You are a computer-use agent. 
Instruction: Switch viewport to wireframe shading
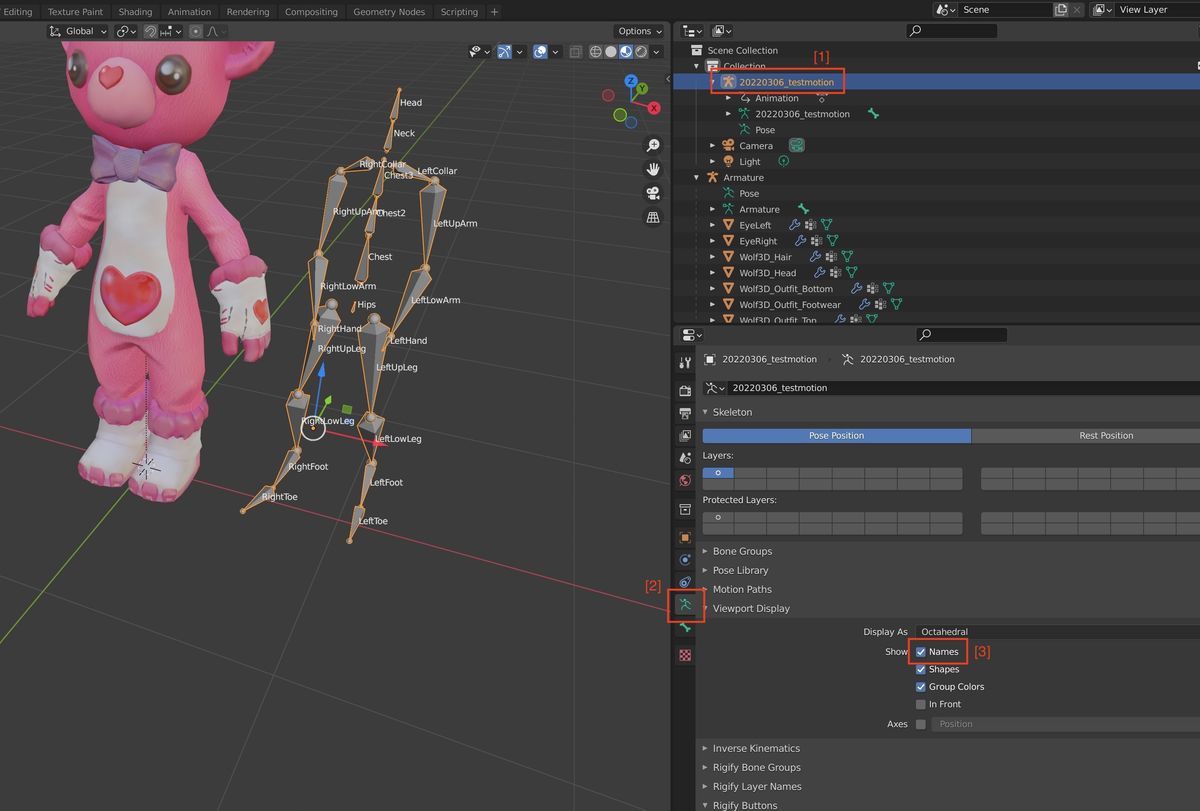(x=596, y=51)
